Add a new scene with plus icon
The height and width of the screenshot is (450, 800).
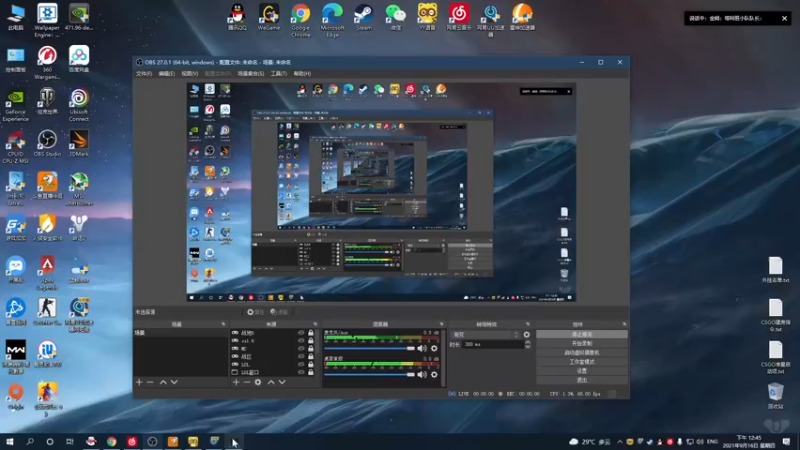pos(139,382)
